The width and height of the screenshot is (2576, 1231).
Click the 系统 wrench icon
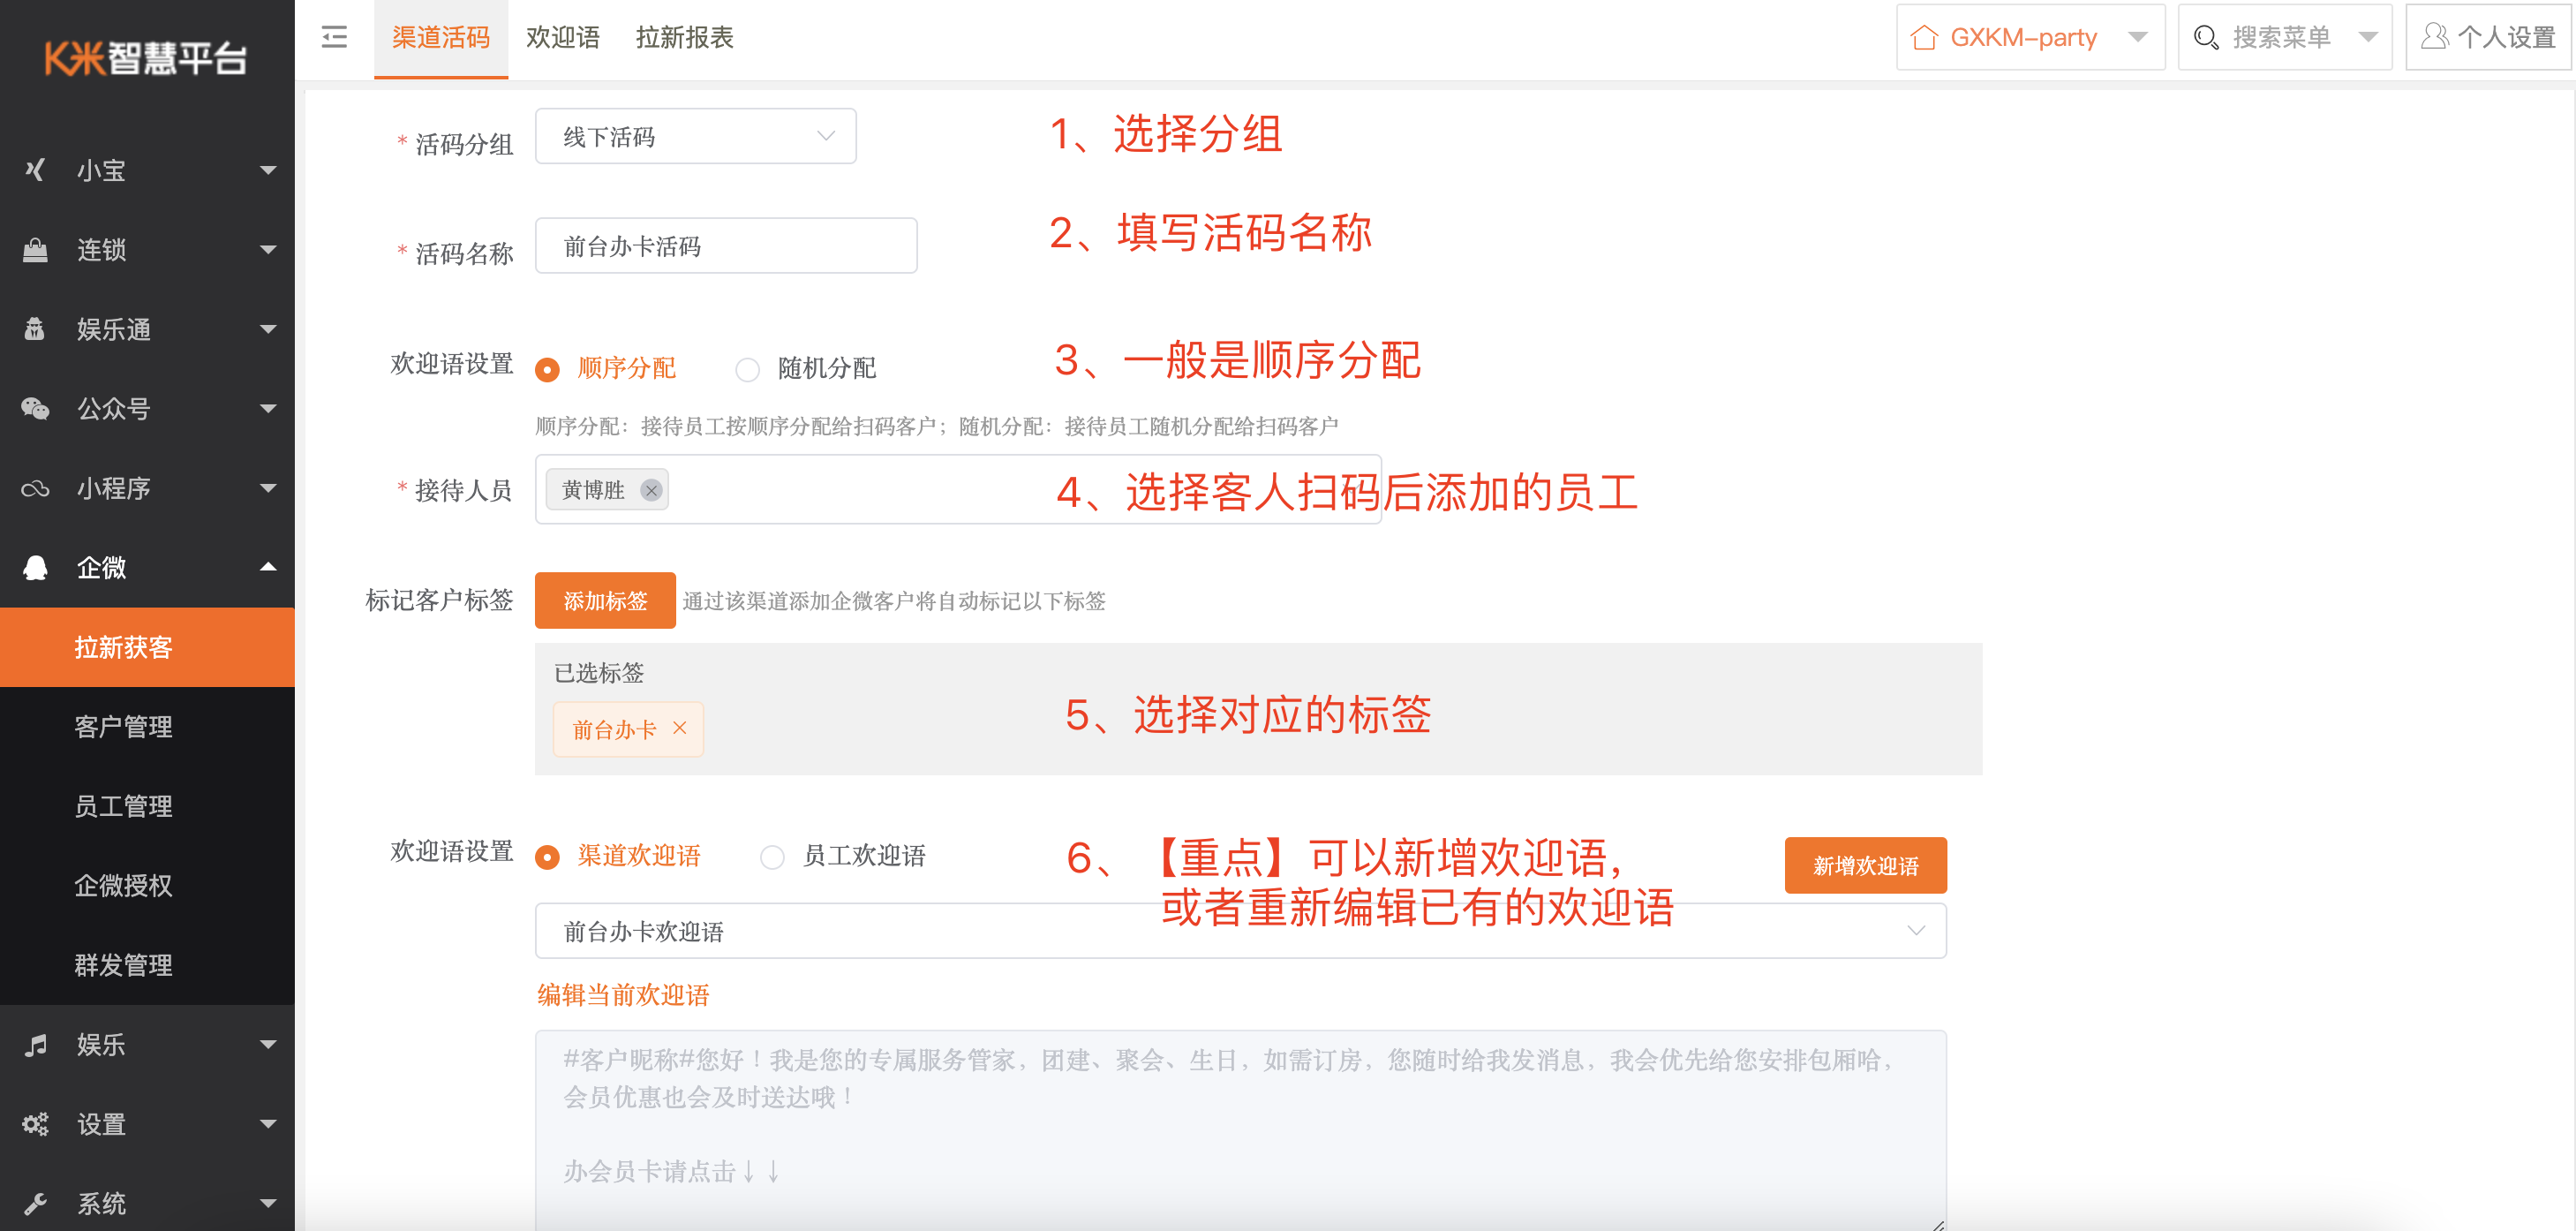[x=36, y=1203]
